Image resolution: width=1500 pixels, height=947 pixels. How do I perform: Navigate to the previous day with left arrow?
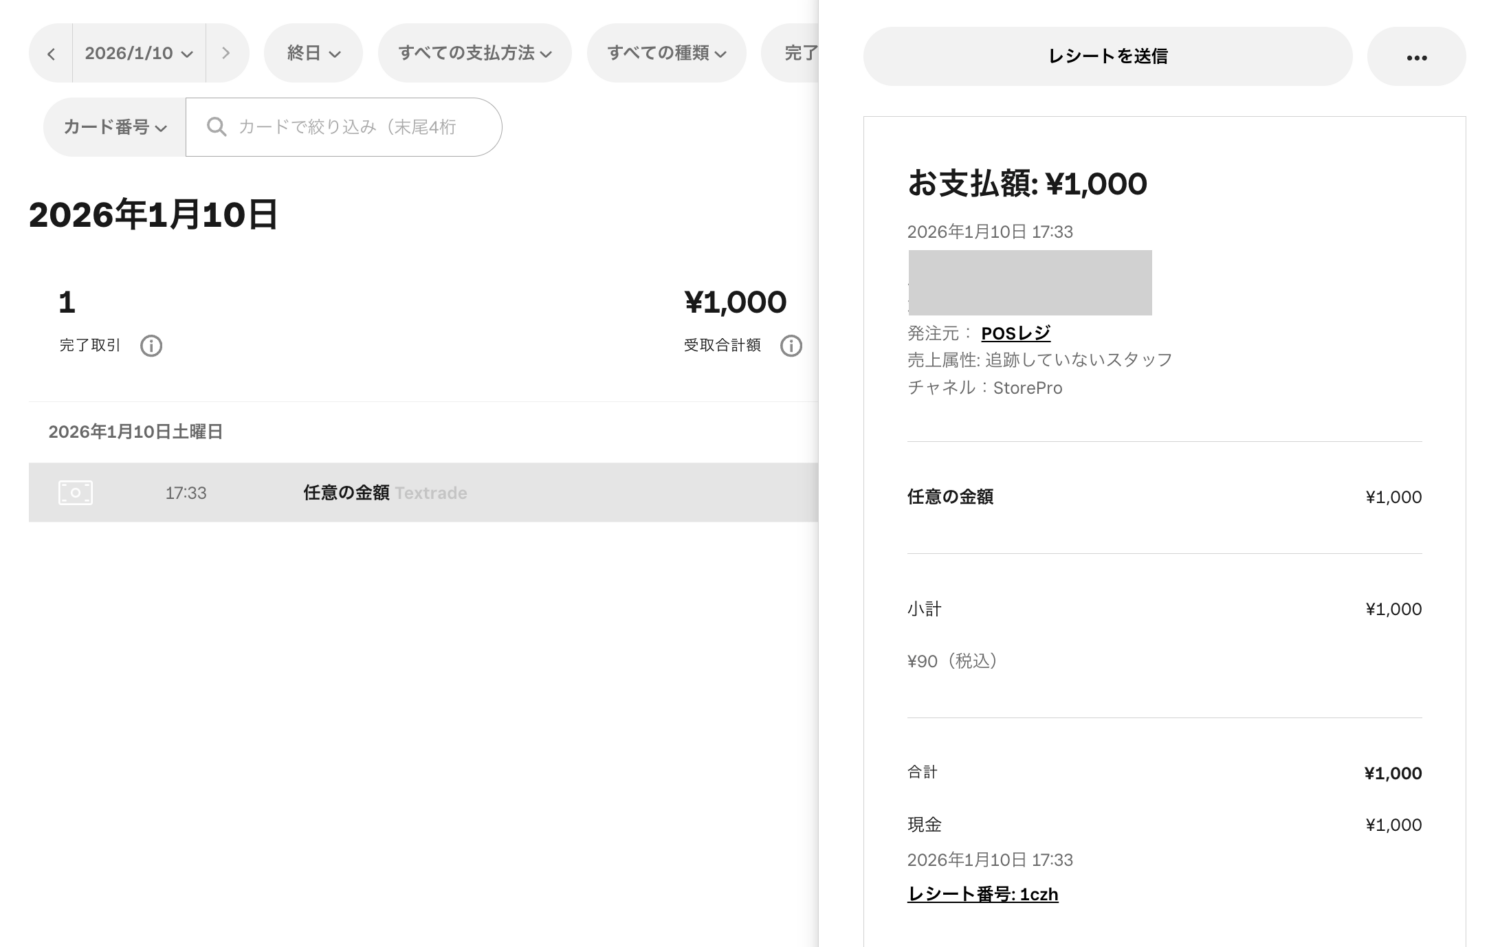(x=51, y=53)
